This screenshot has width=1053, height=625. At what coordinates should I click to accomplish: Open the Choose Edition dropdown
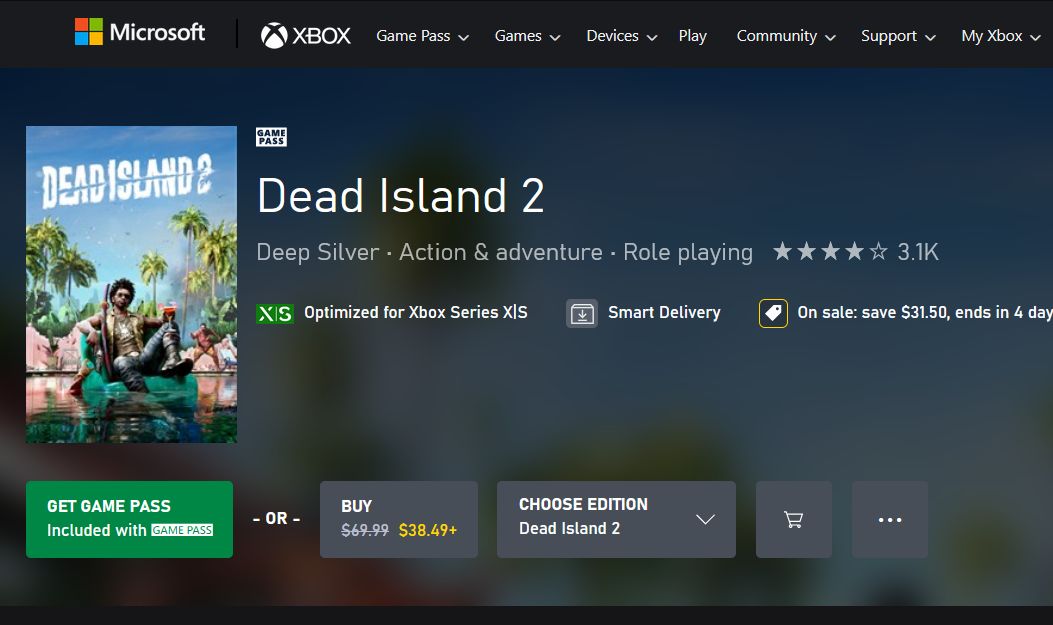click(616, 519)
